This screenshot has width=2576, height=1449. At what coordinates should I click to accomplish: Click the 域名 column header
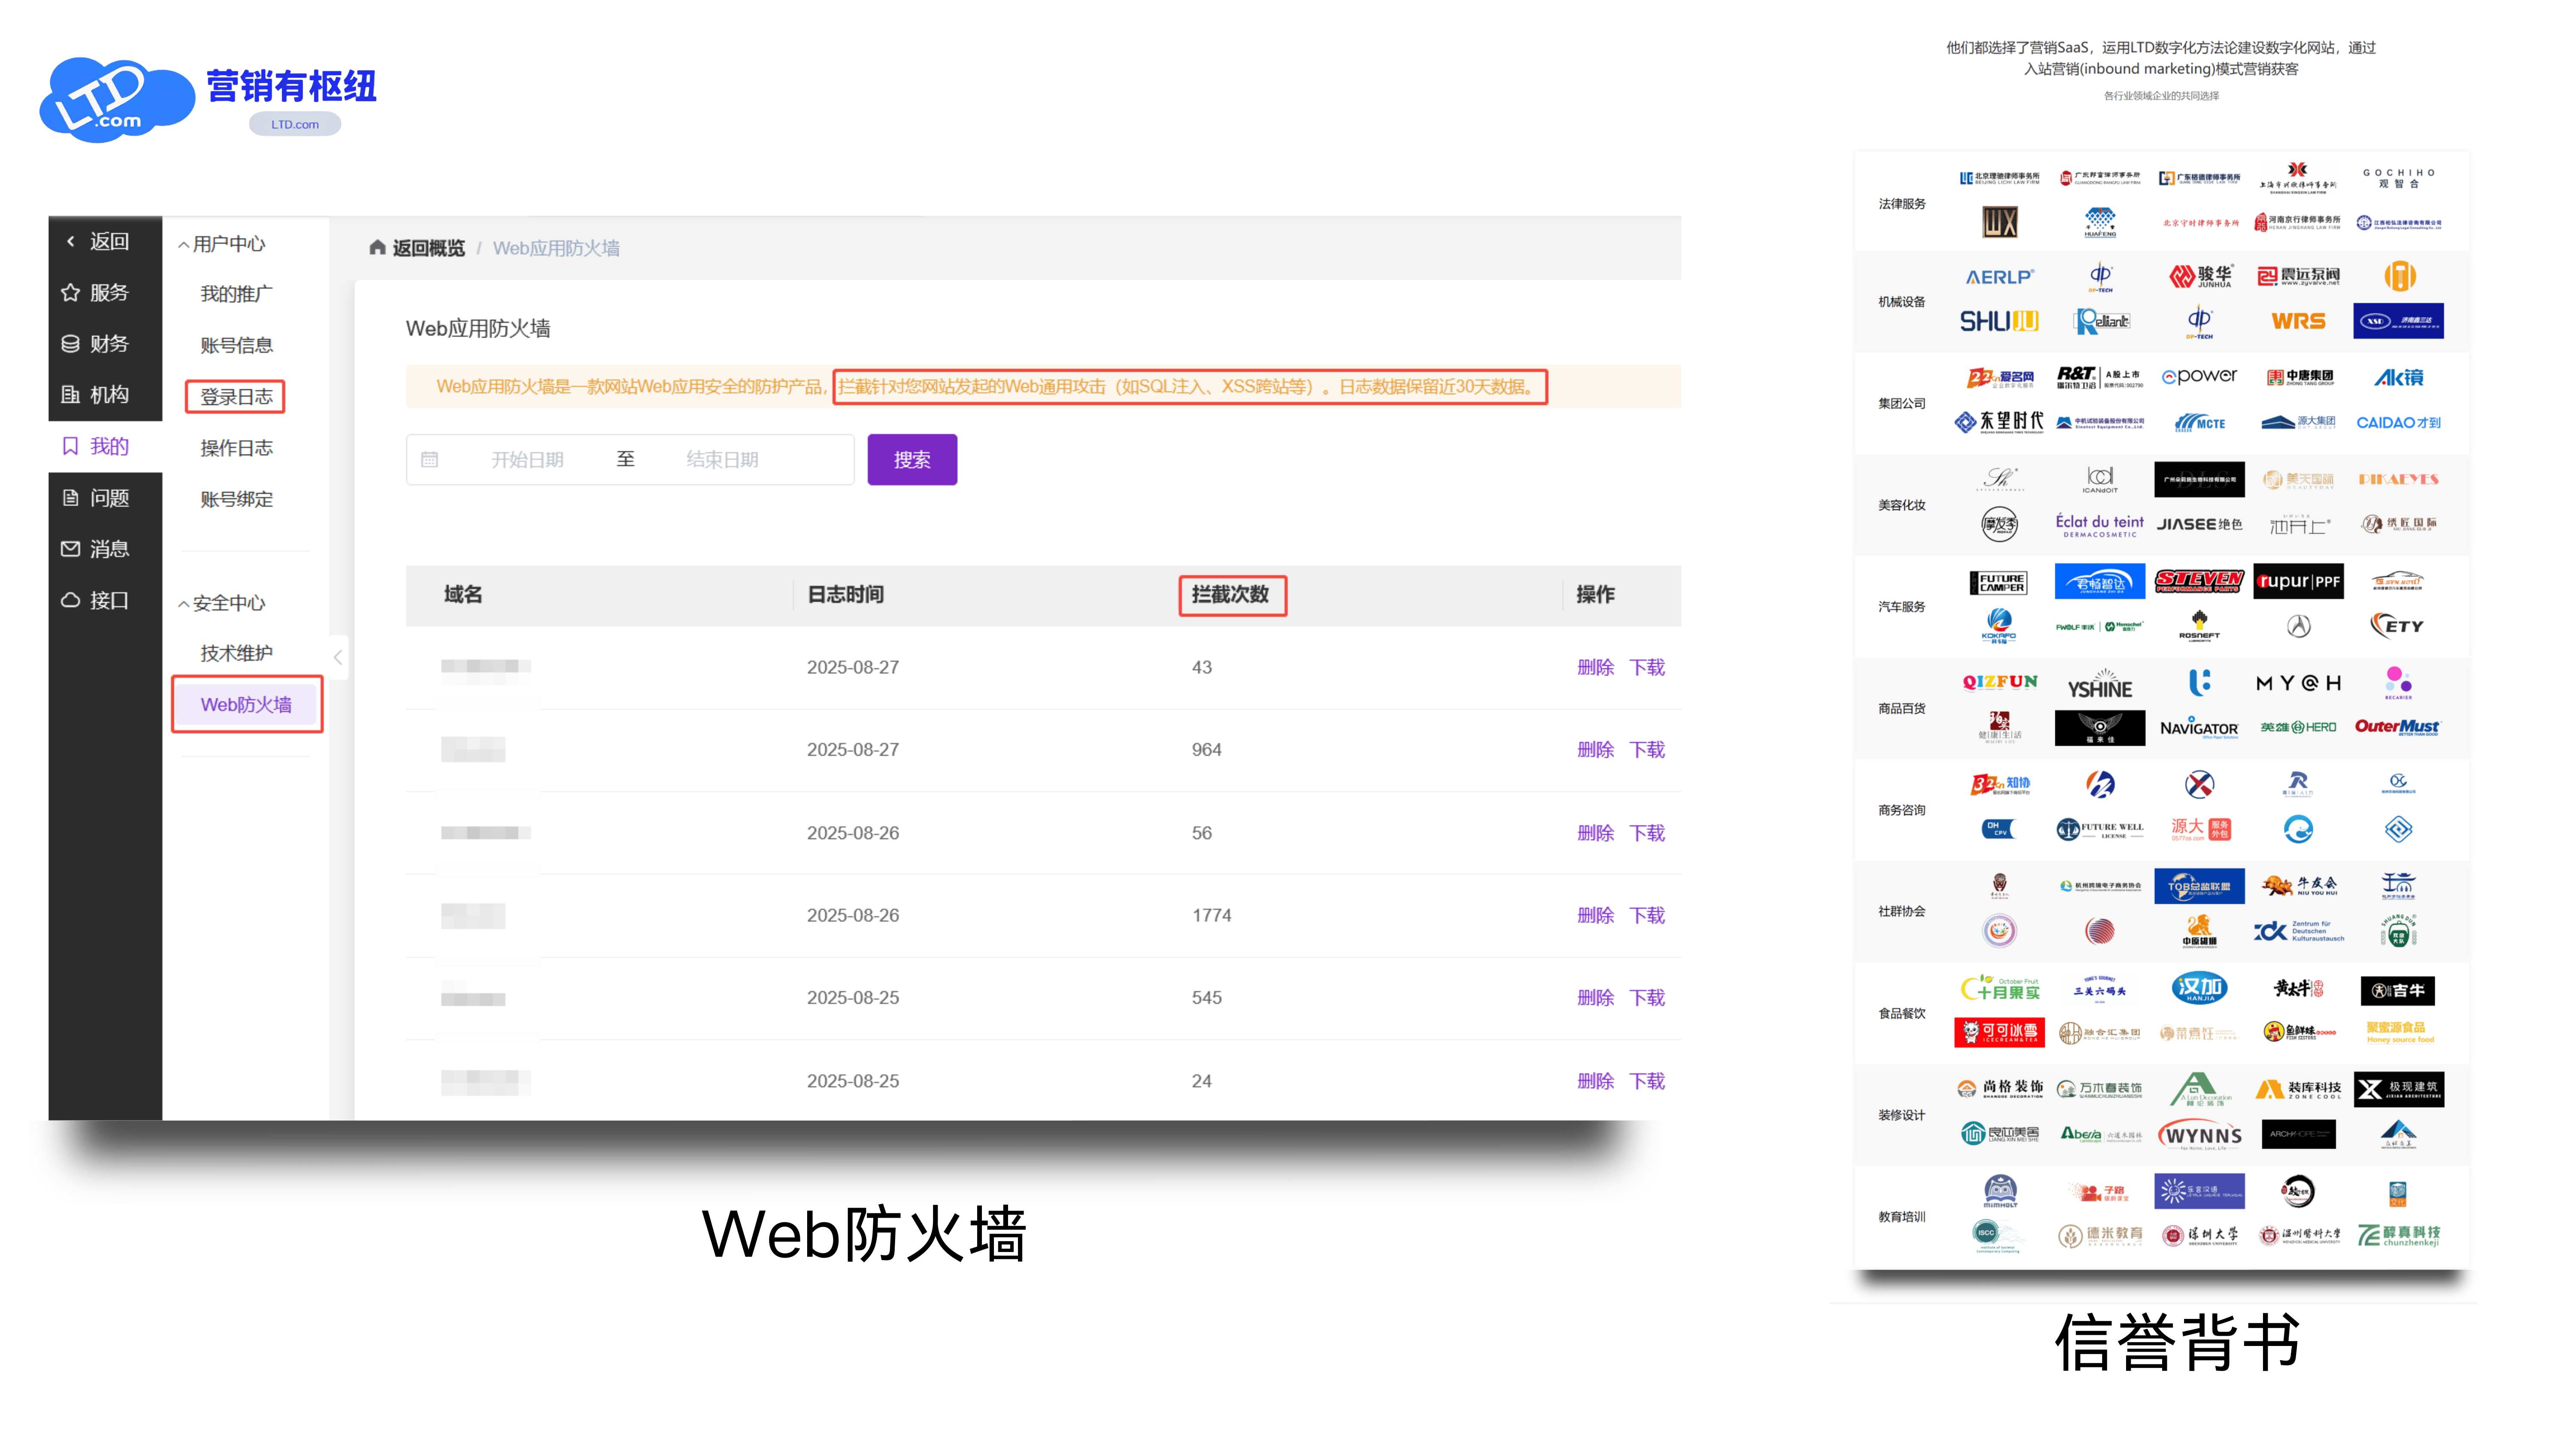click(462, 594)
